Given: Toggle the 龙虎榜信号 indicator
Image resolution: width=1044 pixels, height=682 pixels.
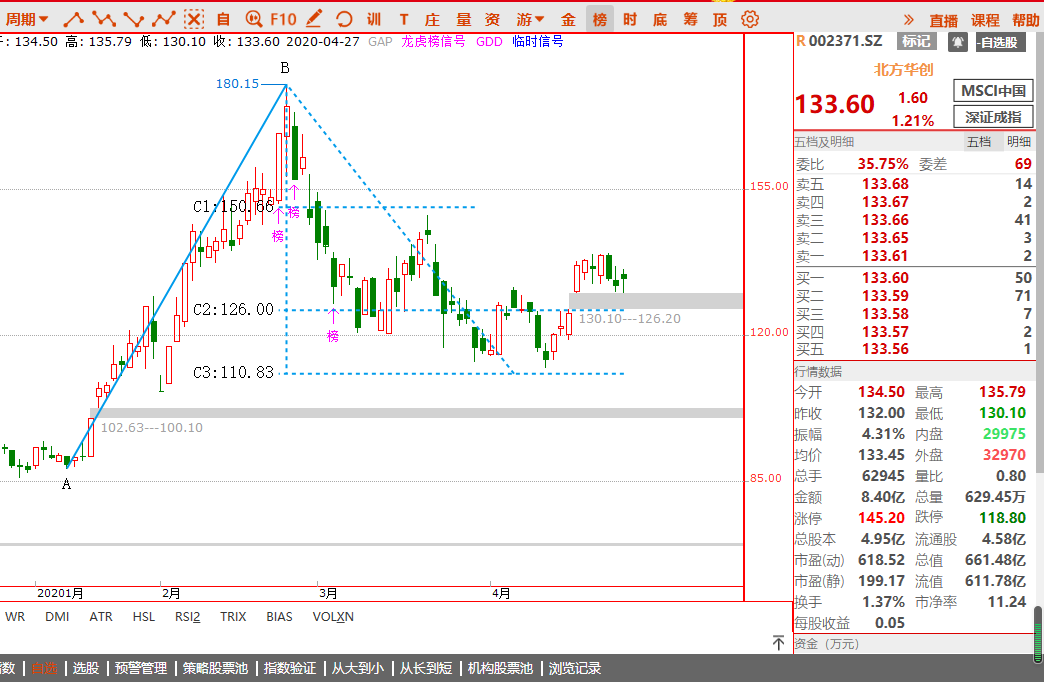Looking at the screenshot, I should coord(433,41).
